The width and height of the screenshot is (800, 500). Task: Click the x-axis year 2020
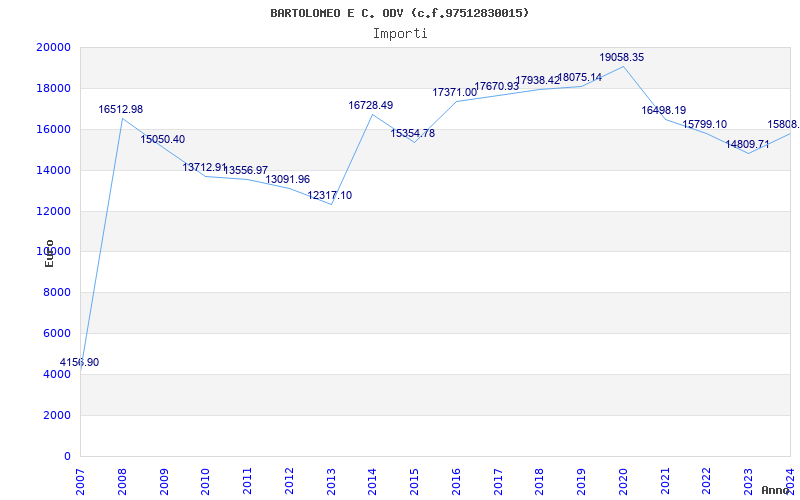[623, 482]
